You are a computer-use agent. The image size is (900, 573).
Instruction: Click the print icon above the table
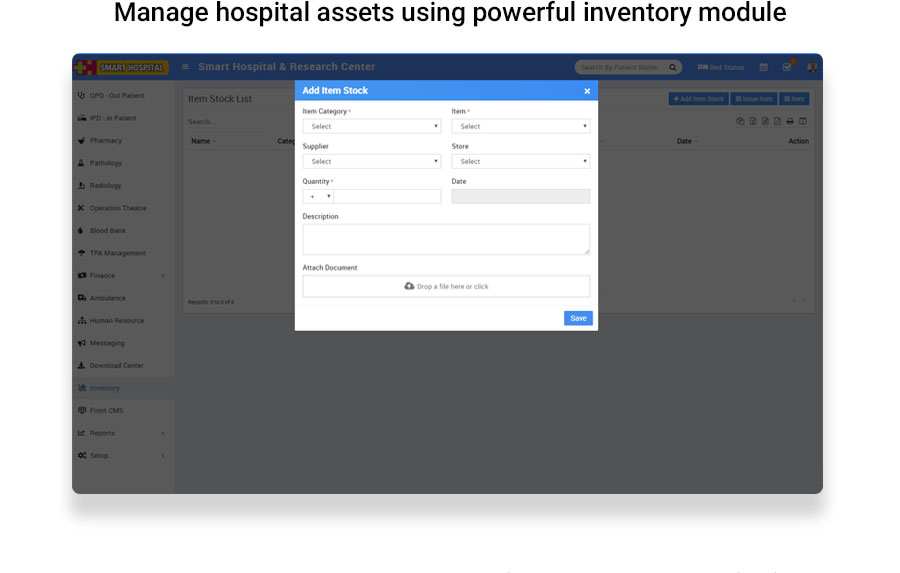(x=790, y=121)
